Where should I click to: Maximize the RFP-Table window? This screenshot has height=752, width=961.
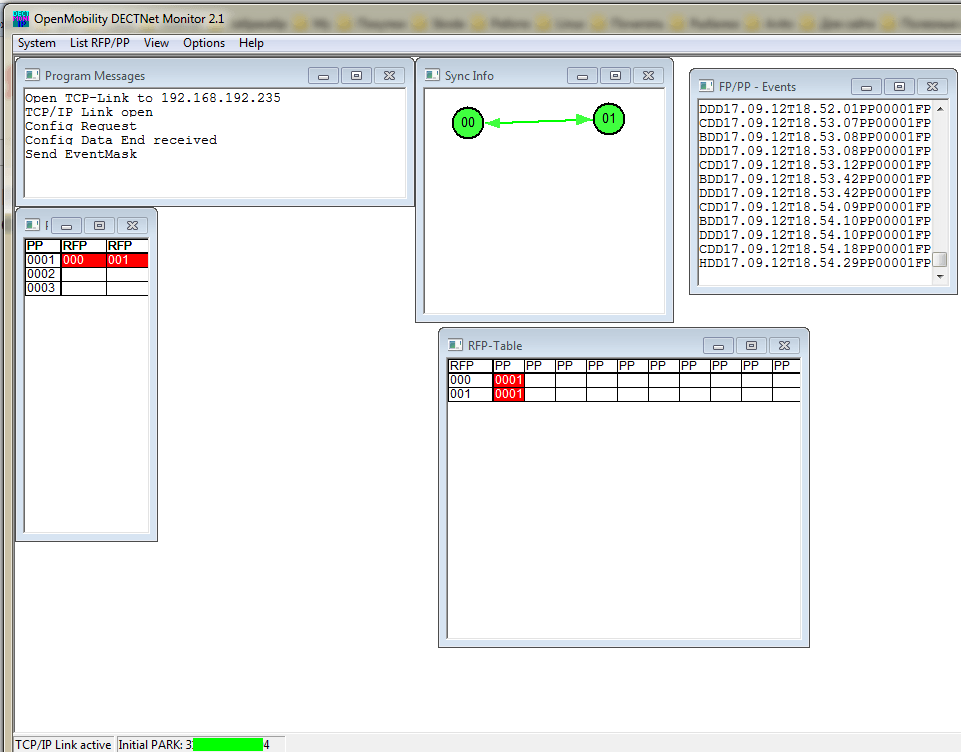point(751,346)
